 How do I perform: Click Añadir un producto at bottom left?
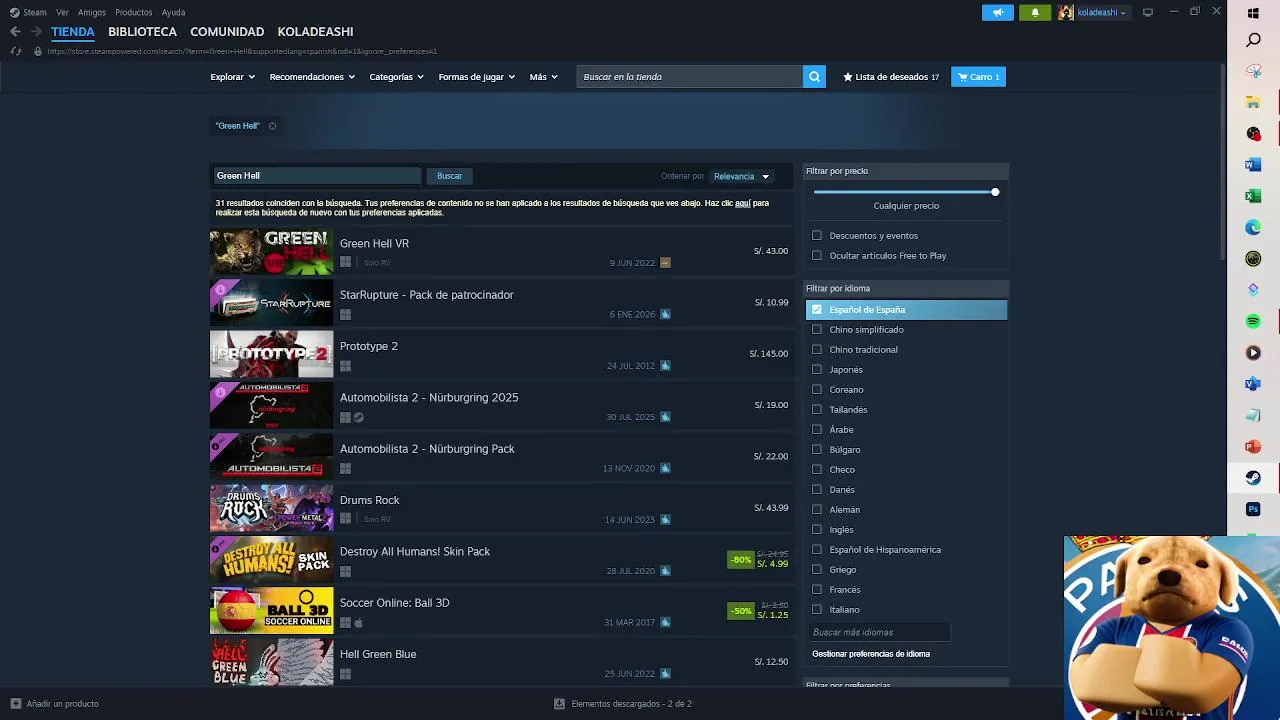(55, 704)
